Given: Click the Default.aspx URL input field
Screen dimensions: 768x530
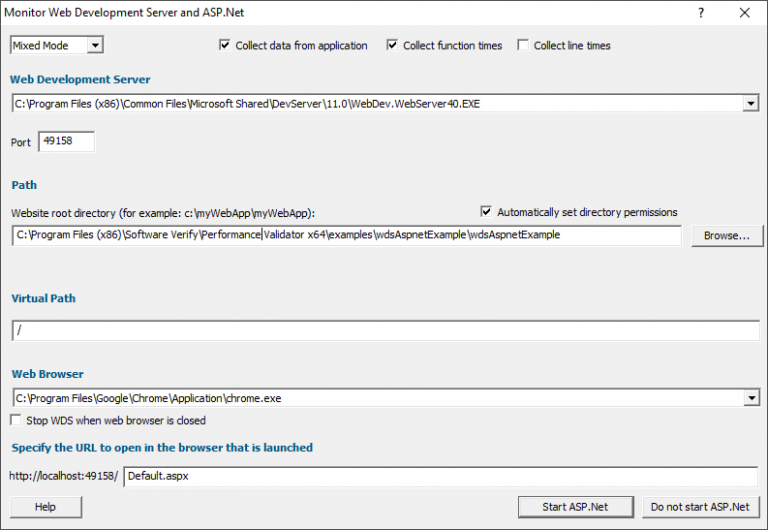Looking at the screenshot, I should [x=441, y=476].
